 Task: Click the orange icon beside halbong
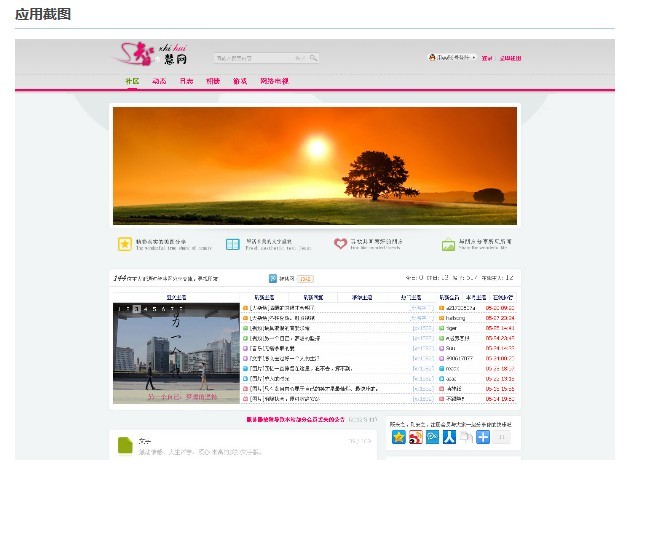pyautogui.click(x=441, y=318)
